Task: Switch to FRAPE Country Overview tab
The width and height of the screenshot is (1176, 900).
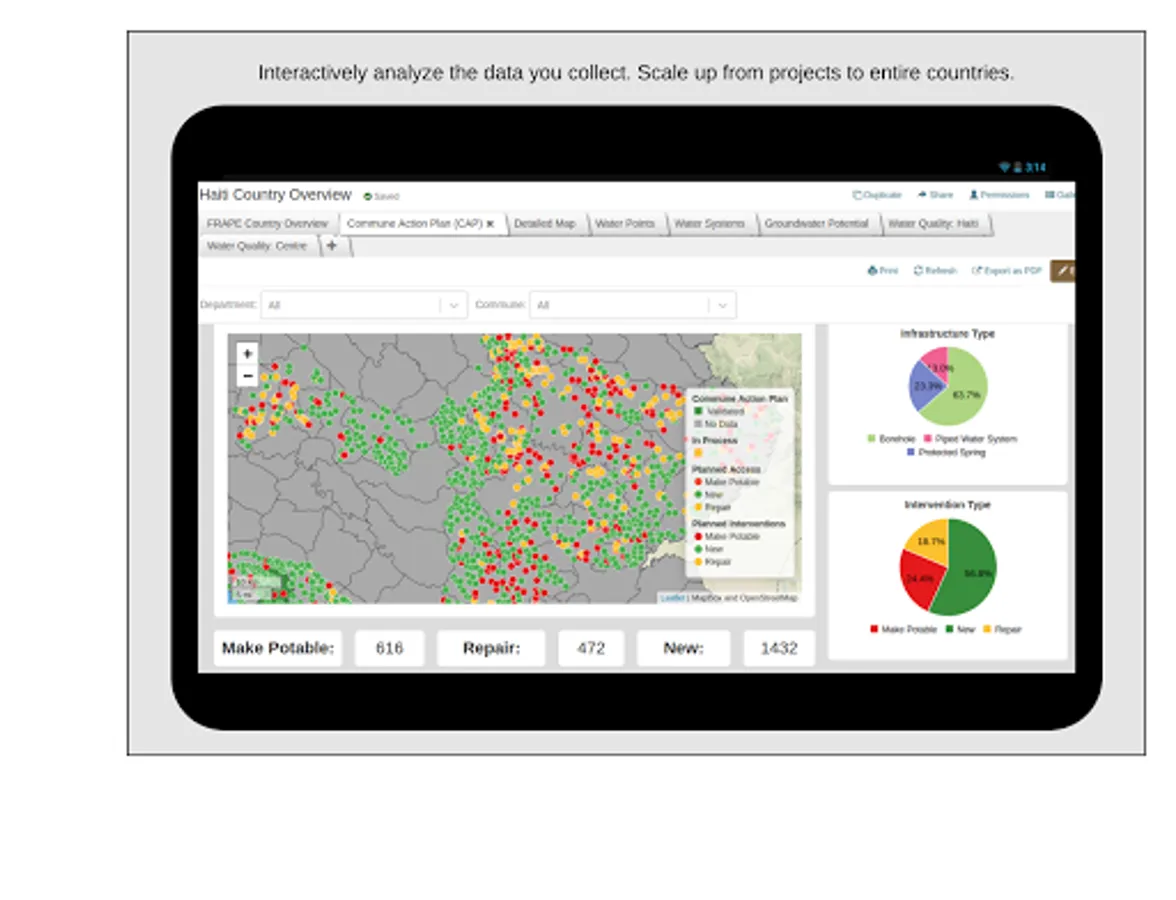Action: [267, 224]
